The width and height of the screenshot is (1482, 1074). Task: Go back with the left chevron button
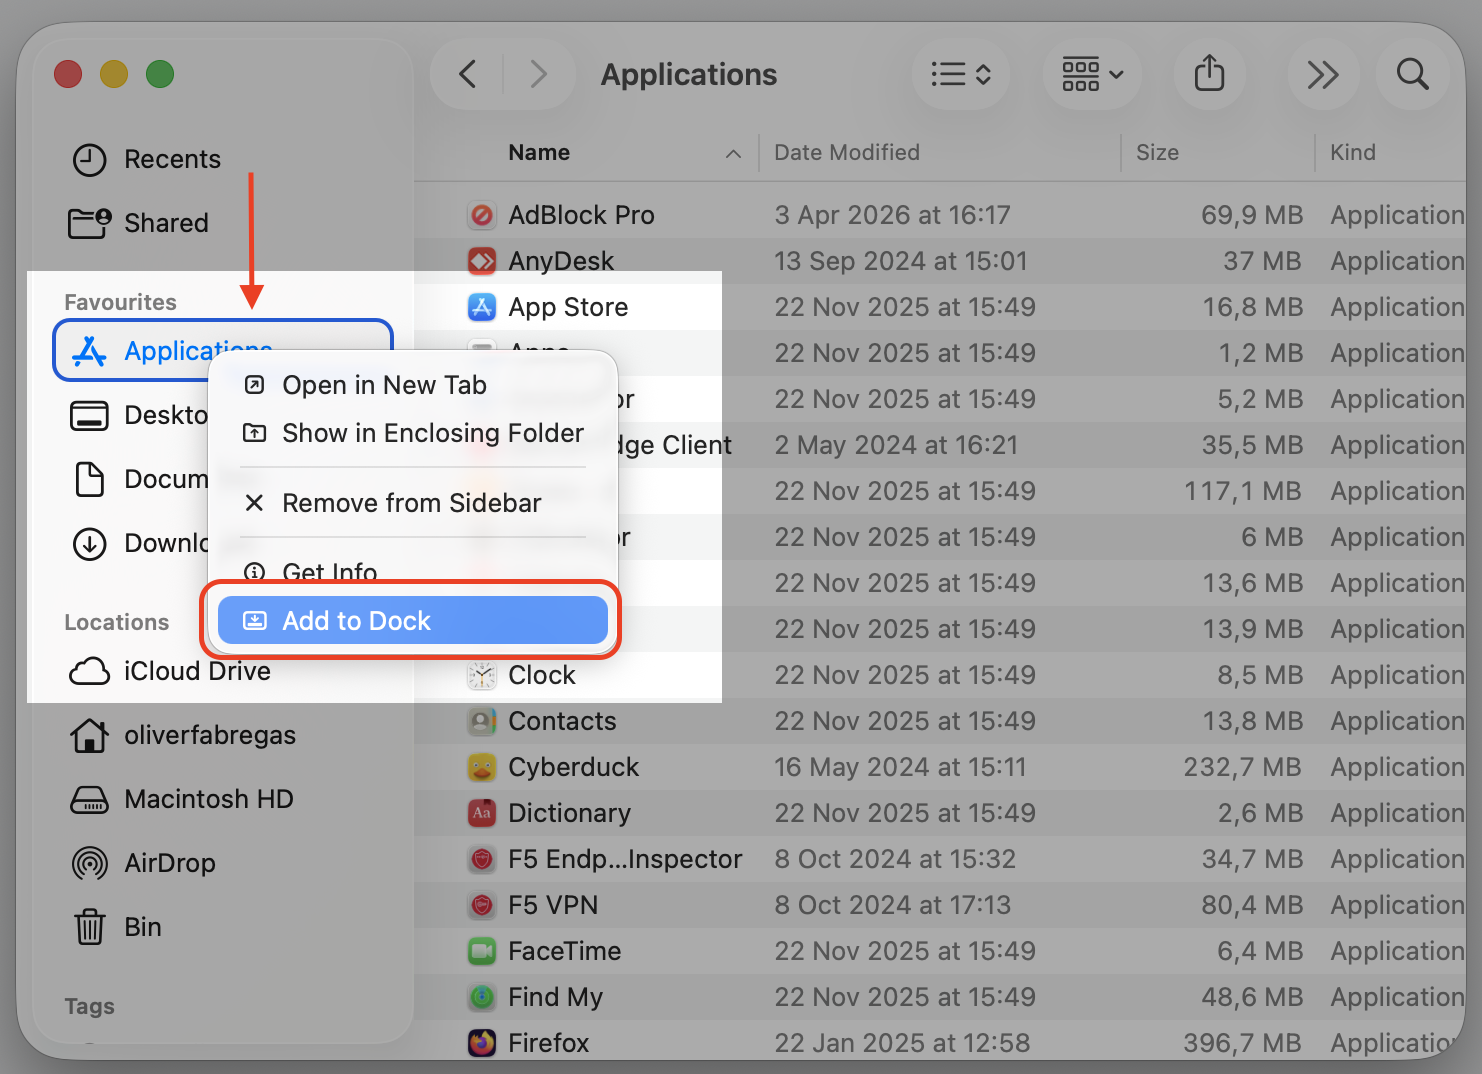click(467, 74)
